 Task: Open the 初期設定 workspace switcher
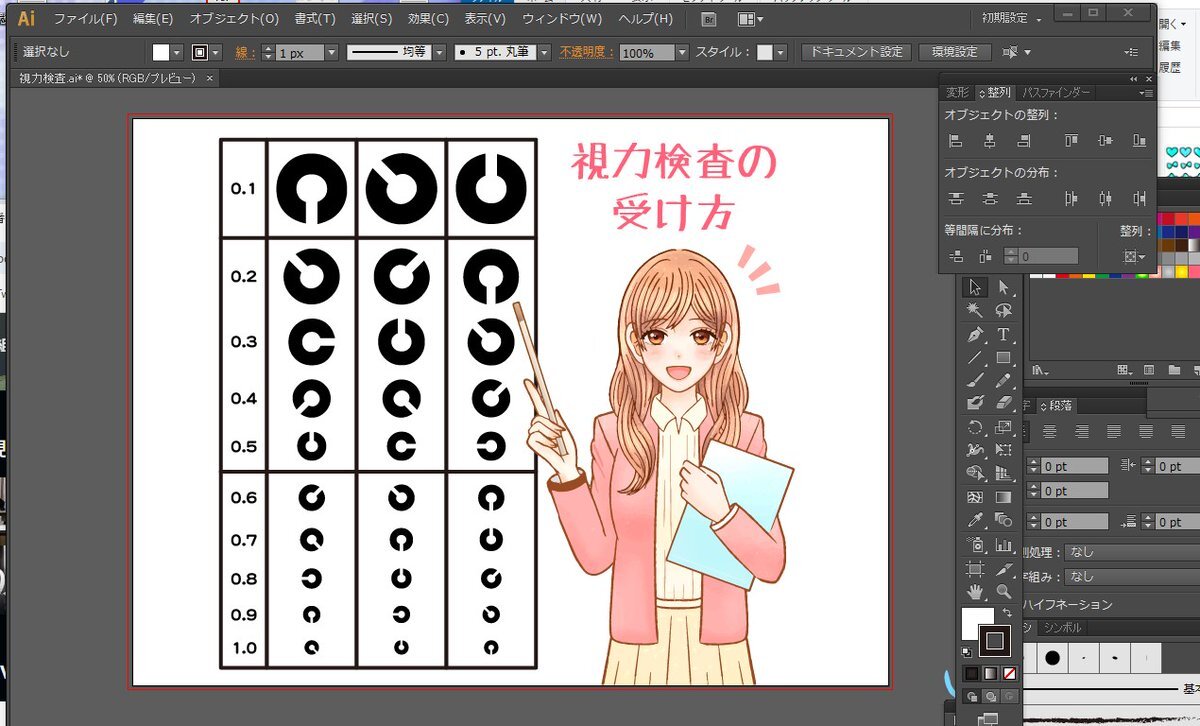pos(1010,19)
